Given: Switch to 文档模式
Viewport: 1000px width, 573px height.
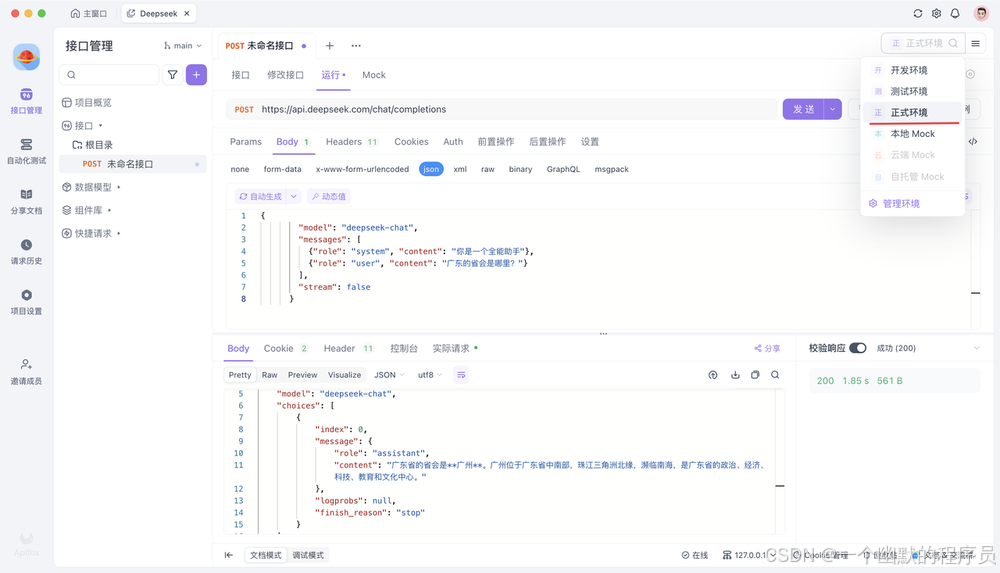Looking at the screenshot, I should [x=265, y=555].
